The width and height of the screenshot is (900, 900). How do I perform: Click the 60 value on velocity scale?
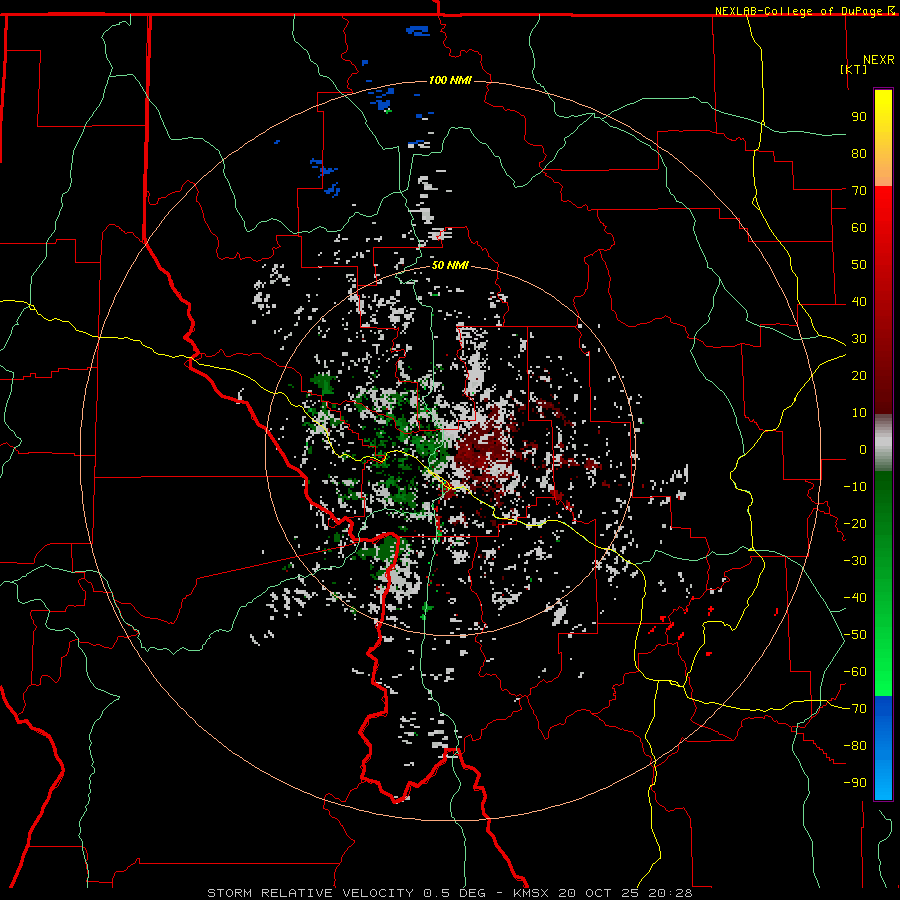859,227
